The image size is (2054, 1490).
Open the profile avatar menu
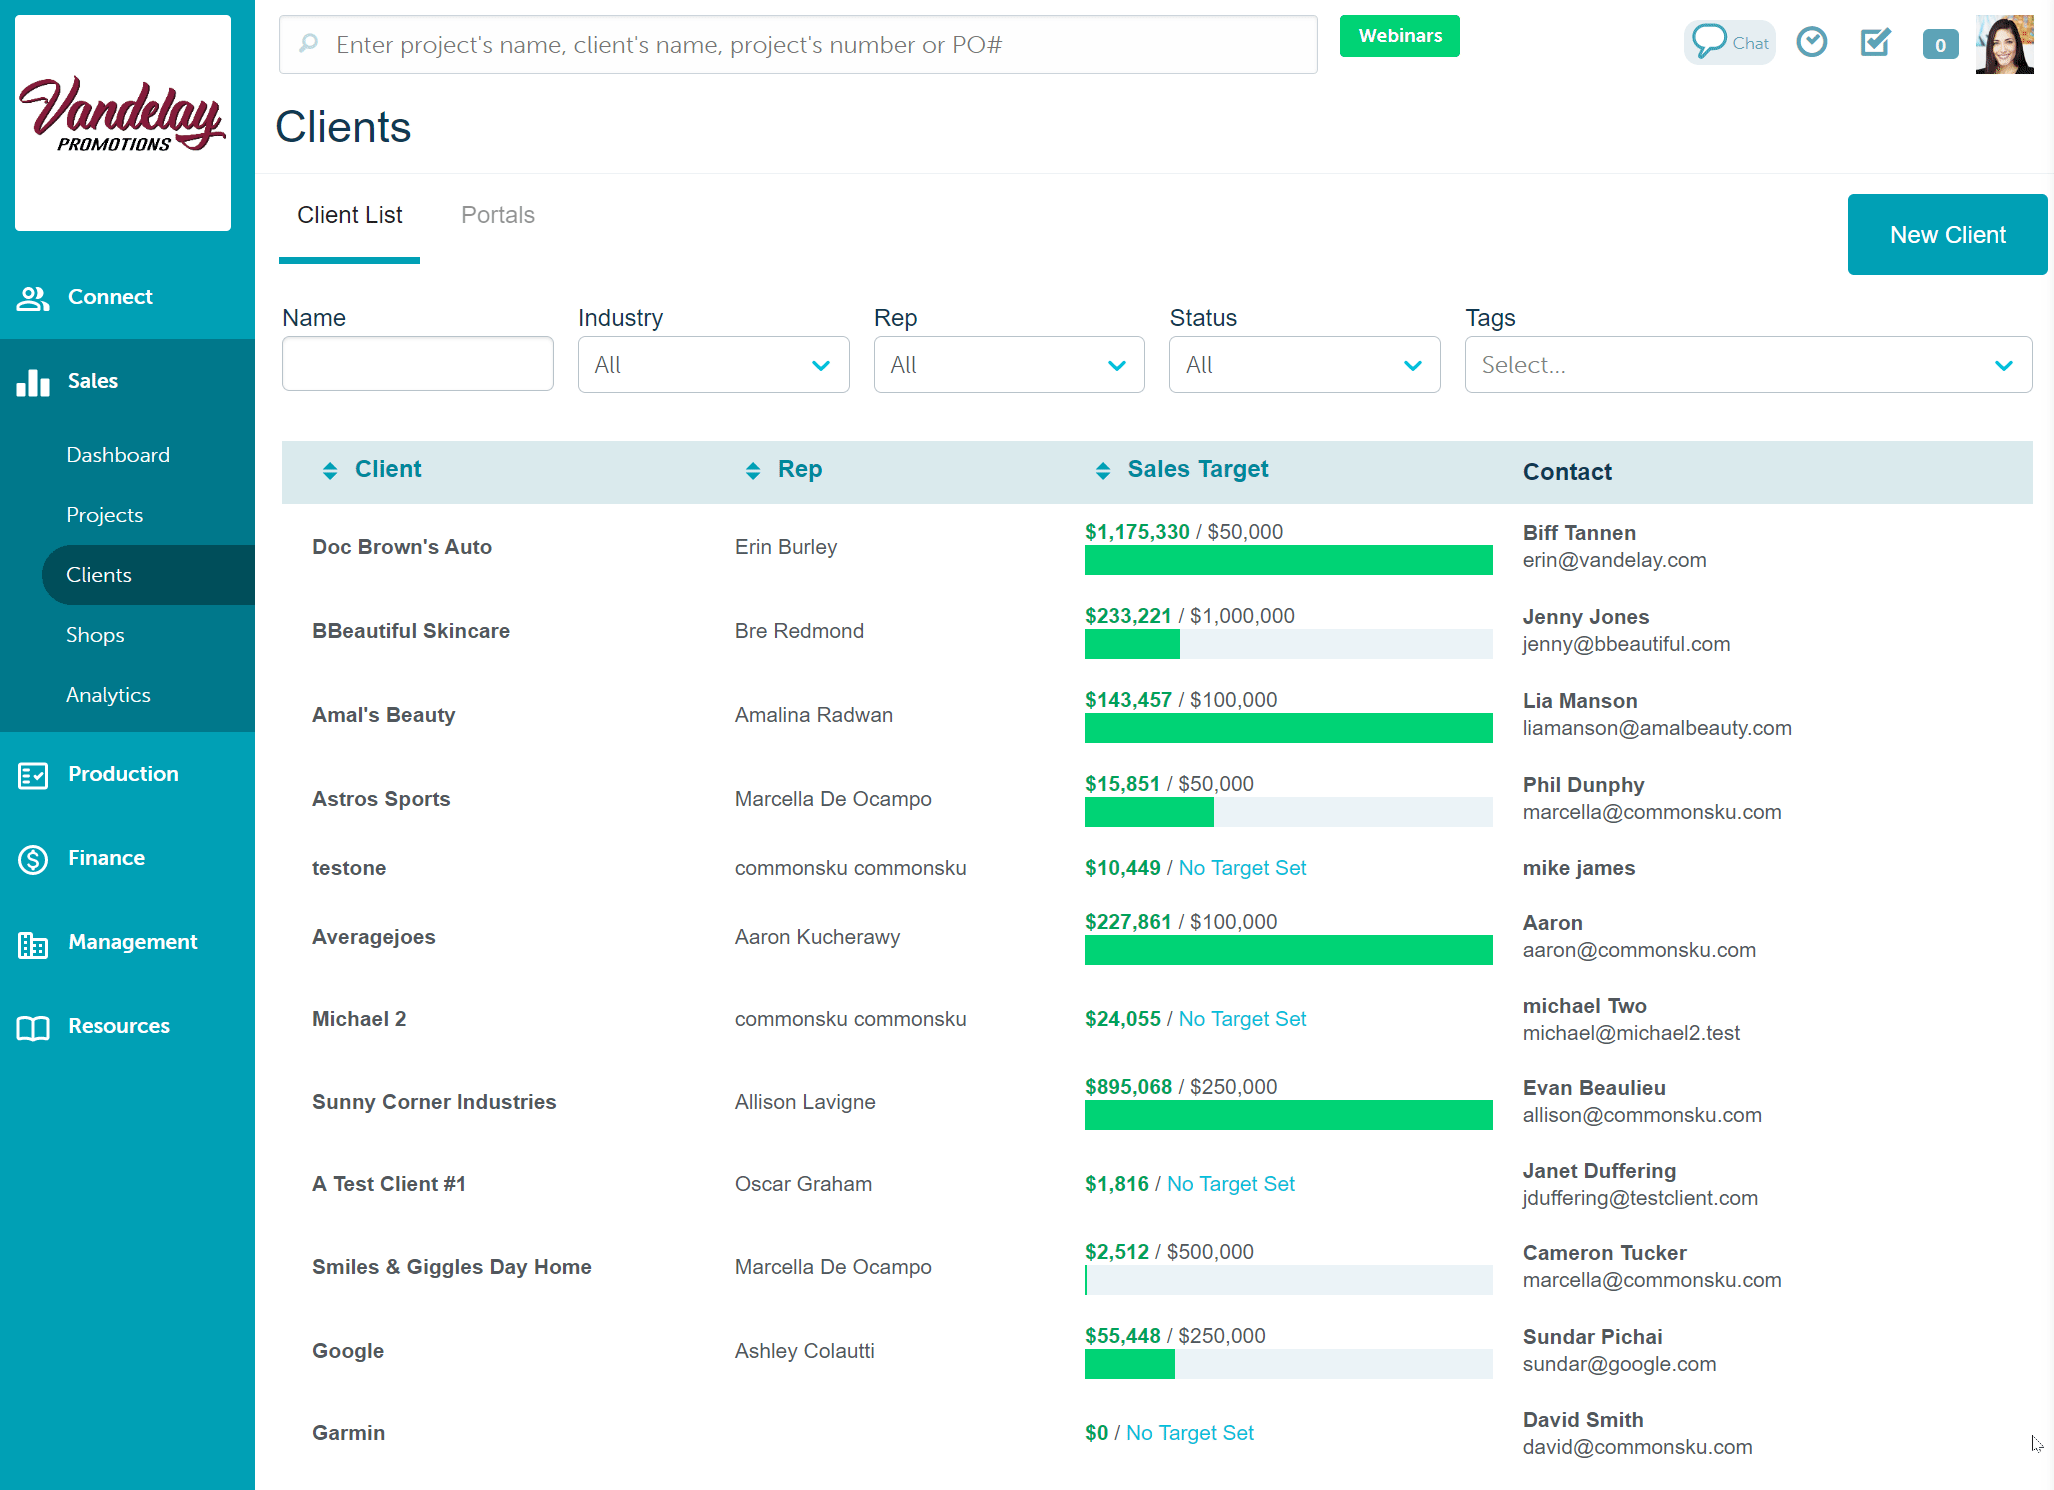(2004, 44)
